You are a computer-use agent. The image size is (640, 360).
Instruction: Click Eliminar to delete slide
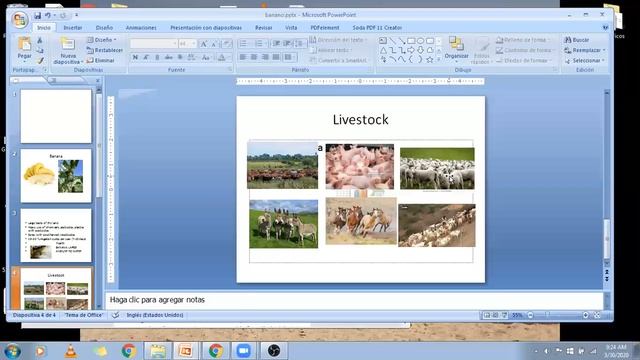click(x=101, y=60)
